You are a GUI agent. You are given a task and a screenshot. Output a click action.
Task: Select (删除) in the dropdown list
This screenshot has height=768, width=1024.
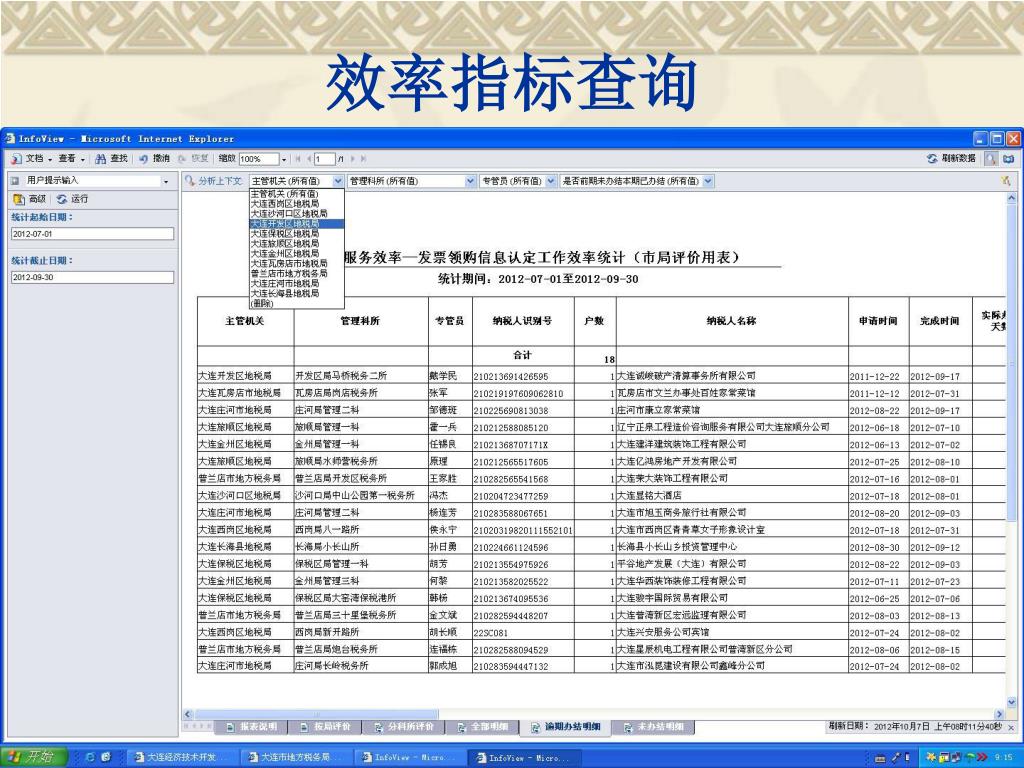296,304
